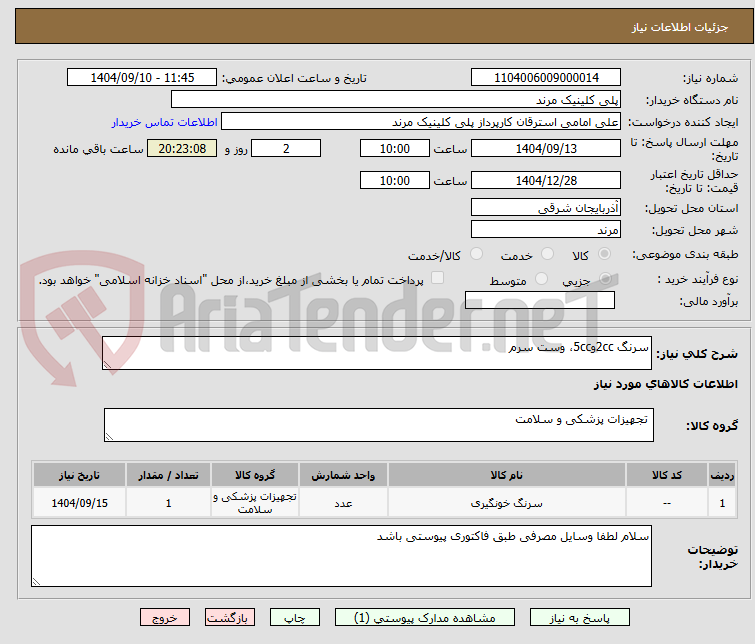The image size is (755, 644).
Task: Click the جزئیات اطلاعات نیاز page title
Action: tap(680, 27)
